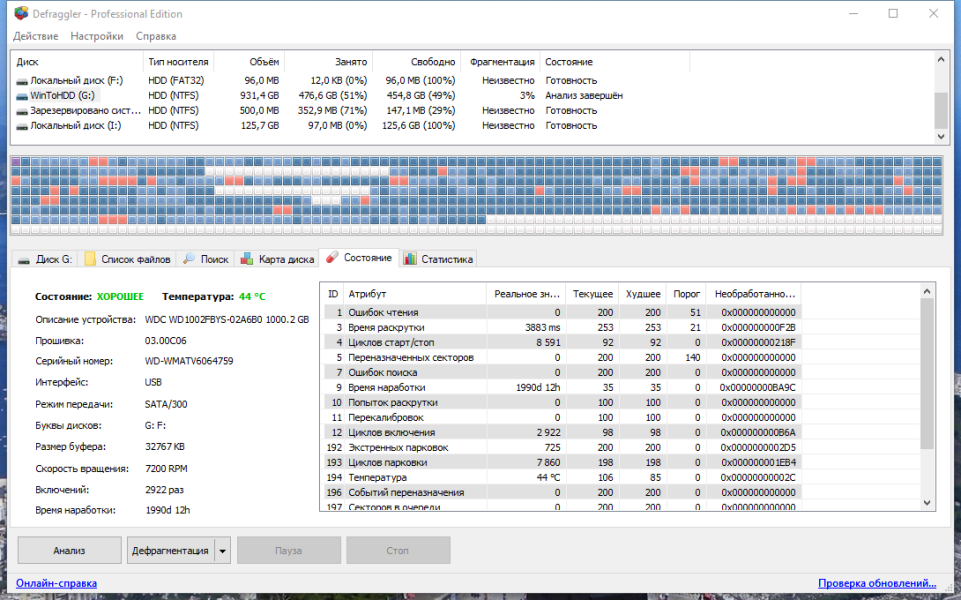Screen dimensions: 961x600
Task: Expand the Дефрагментация dropdown arrow
Action: pyautogui.click(x=222, y=550)
